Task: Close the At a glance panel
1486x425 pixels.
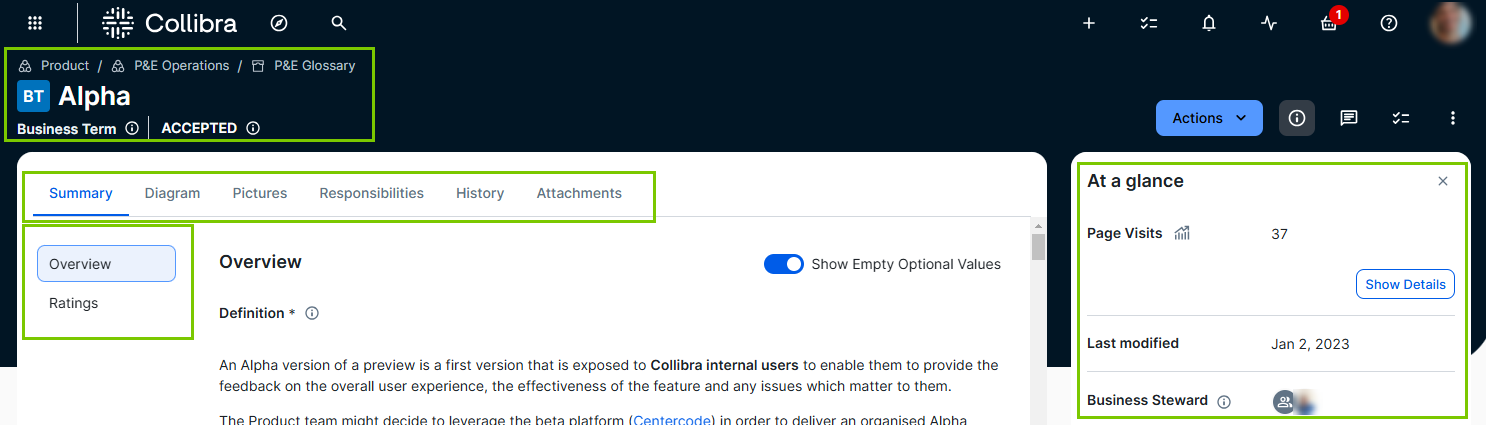Action: click(1443, 181)
